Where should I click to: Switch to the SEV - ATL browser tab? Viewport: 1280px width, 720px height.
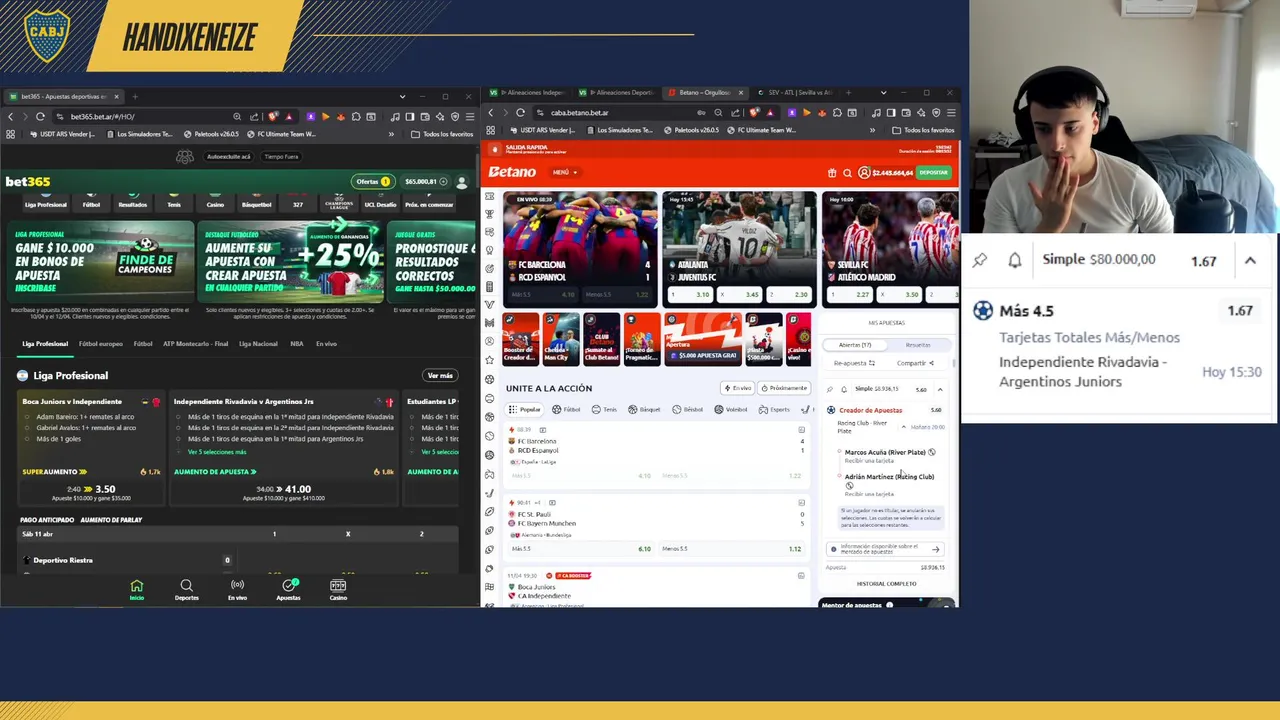click(795, 93)
